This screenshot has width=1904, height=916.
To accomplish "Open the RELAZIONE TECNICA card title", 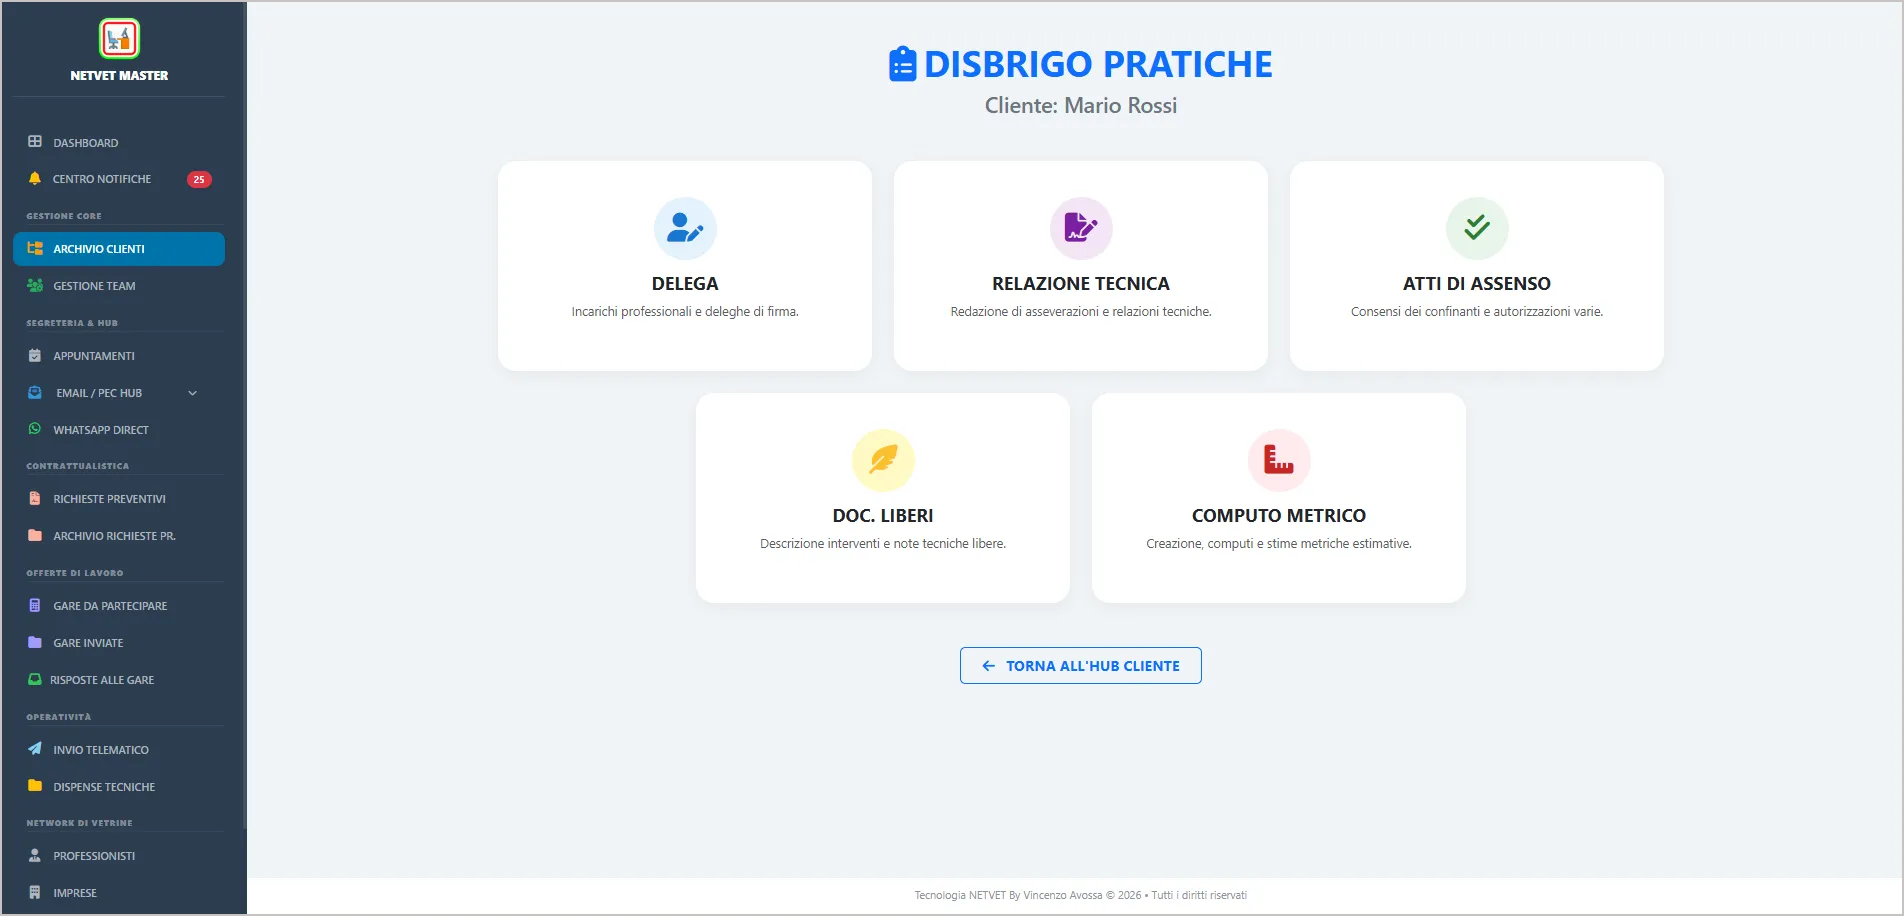I will click(x=1081, y=284).
